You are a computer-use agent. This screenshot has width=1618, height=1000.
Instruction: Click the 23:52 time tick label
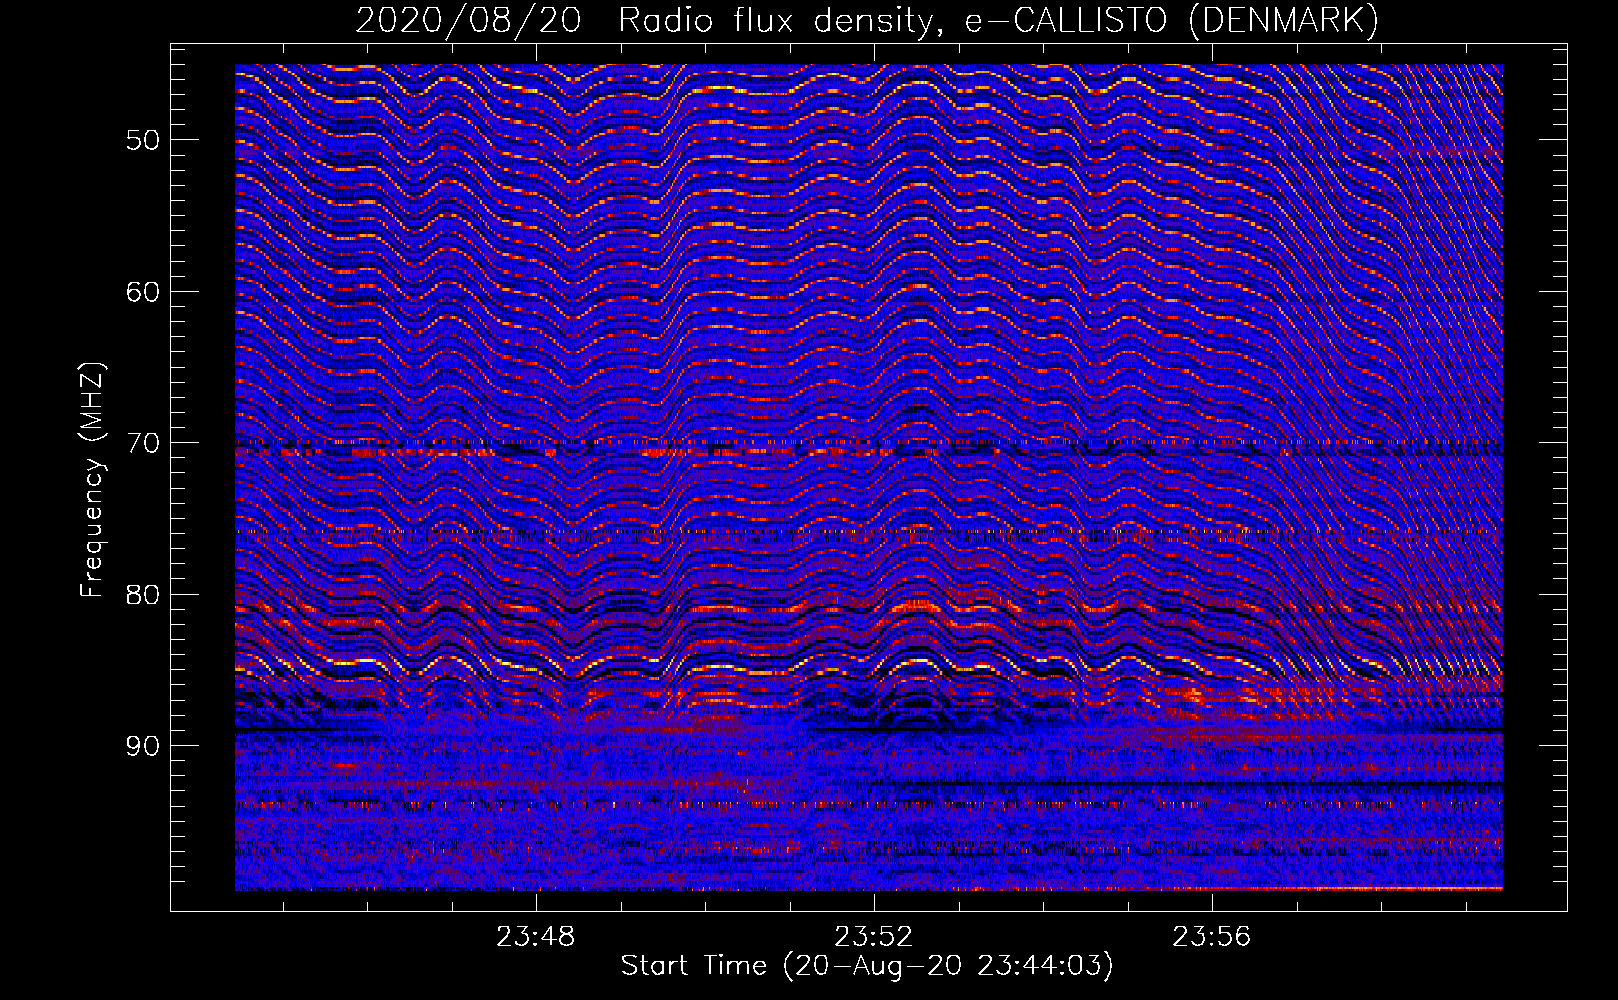(x=874, y=937)
